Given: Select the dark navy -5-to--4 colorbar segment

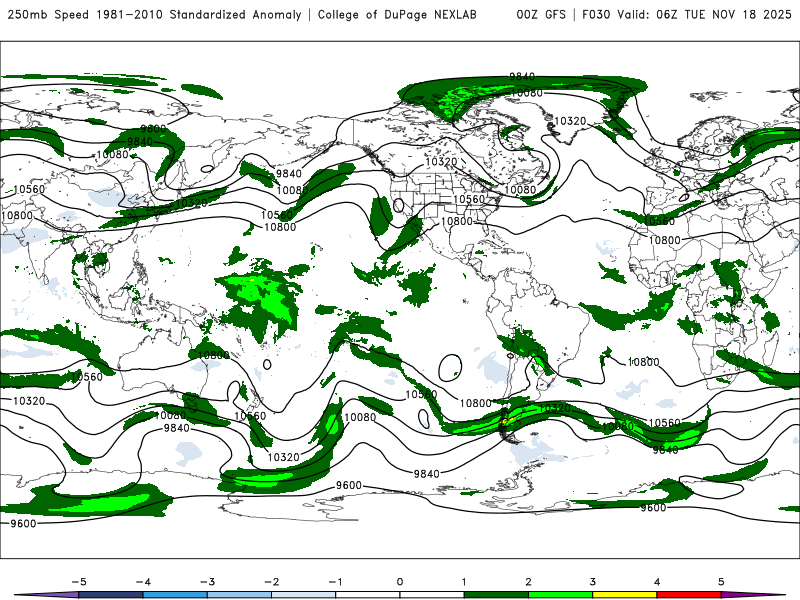Looking at the screenshot, I should coord(111,595).
